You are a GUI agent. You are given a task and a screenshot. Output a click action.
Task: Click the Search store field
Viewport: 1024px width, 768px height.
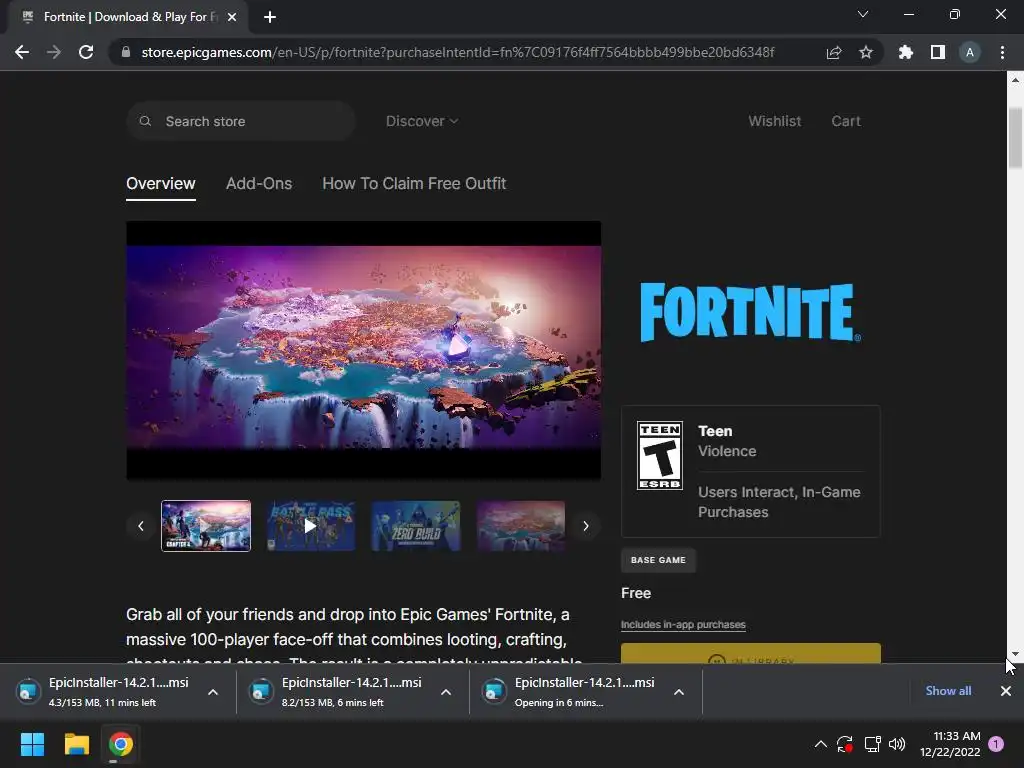coord(241,121)
